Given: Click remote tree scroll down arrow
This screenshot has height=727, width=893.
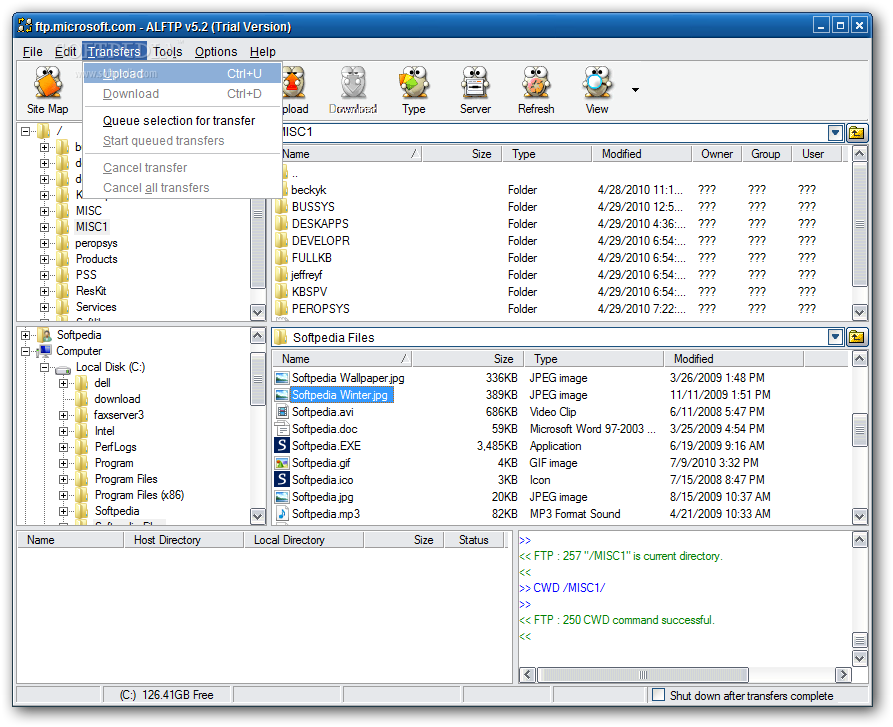Looking at the screenshot, I should click(x=257, y=312).
